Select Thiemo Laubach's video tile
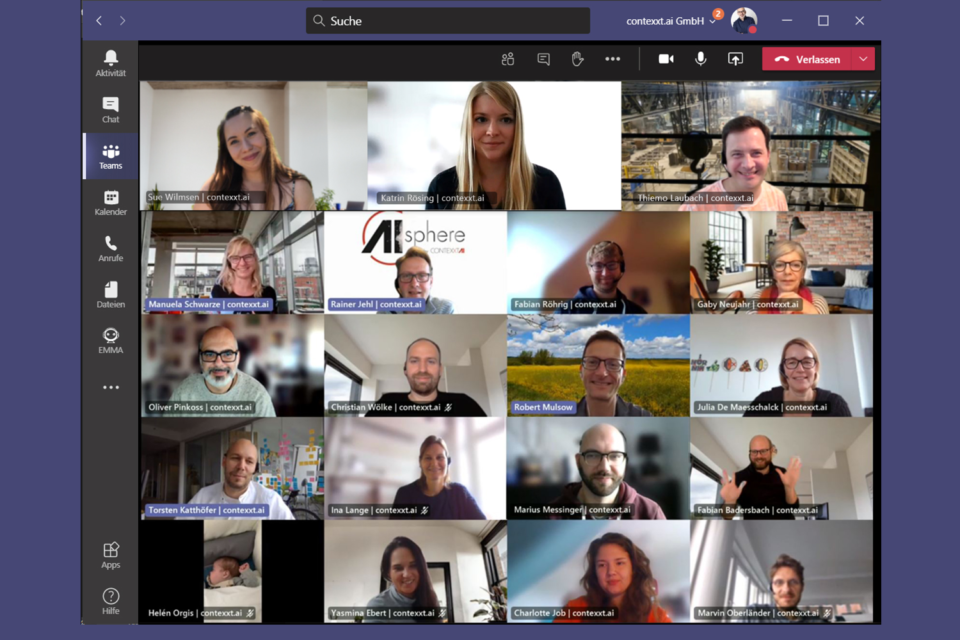This screenshot has width=960, height=640. [751, 146]
